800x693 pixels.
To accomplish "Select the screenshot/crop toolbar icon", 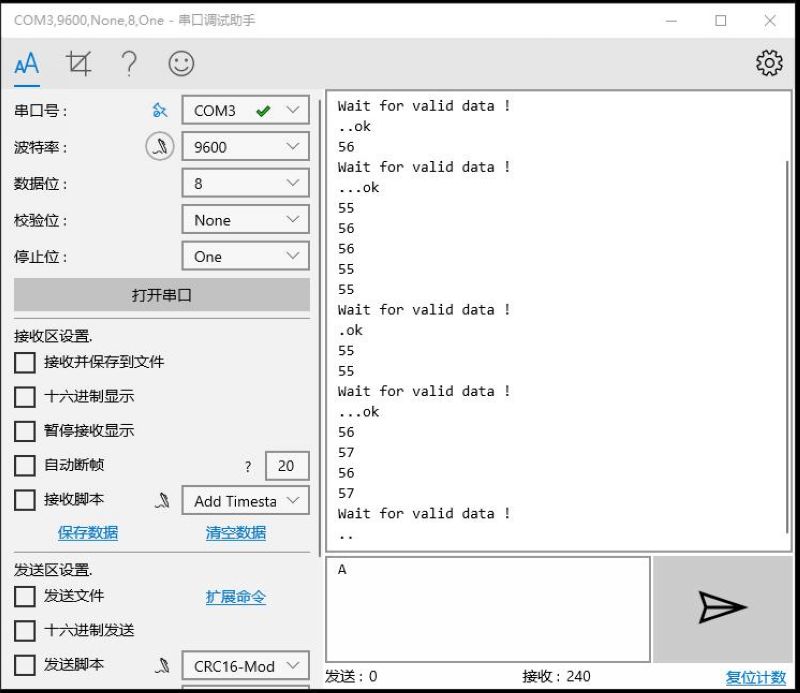I will coord(79,62).
